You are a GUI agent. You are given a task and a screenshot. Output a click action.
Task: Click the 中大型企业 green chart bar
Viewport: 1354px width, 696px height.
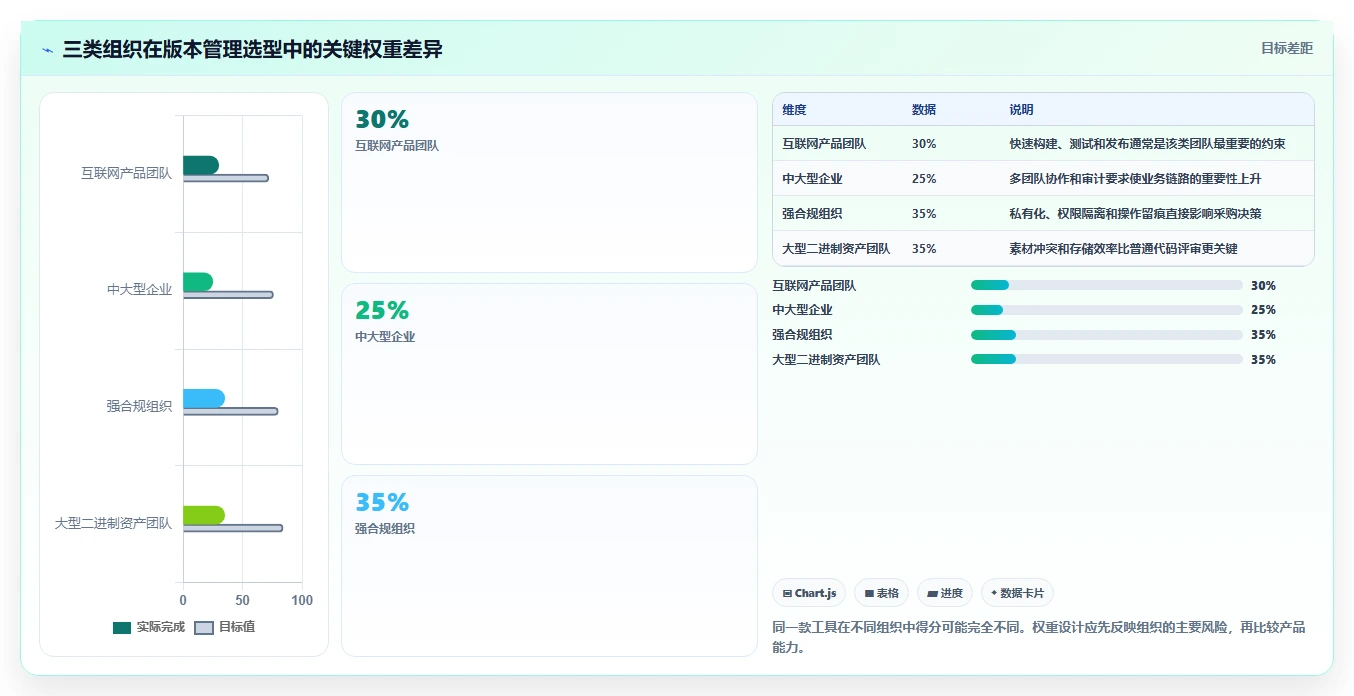click(197, 282)
